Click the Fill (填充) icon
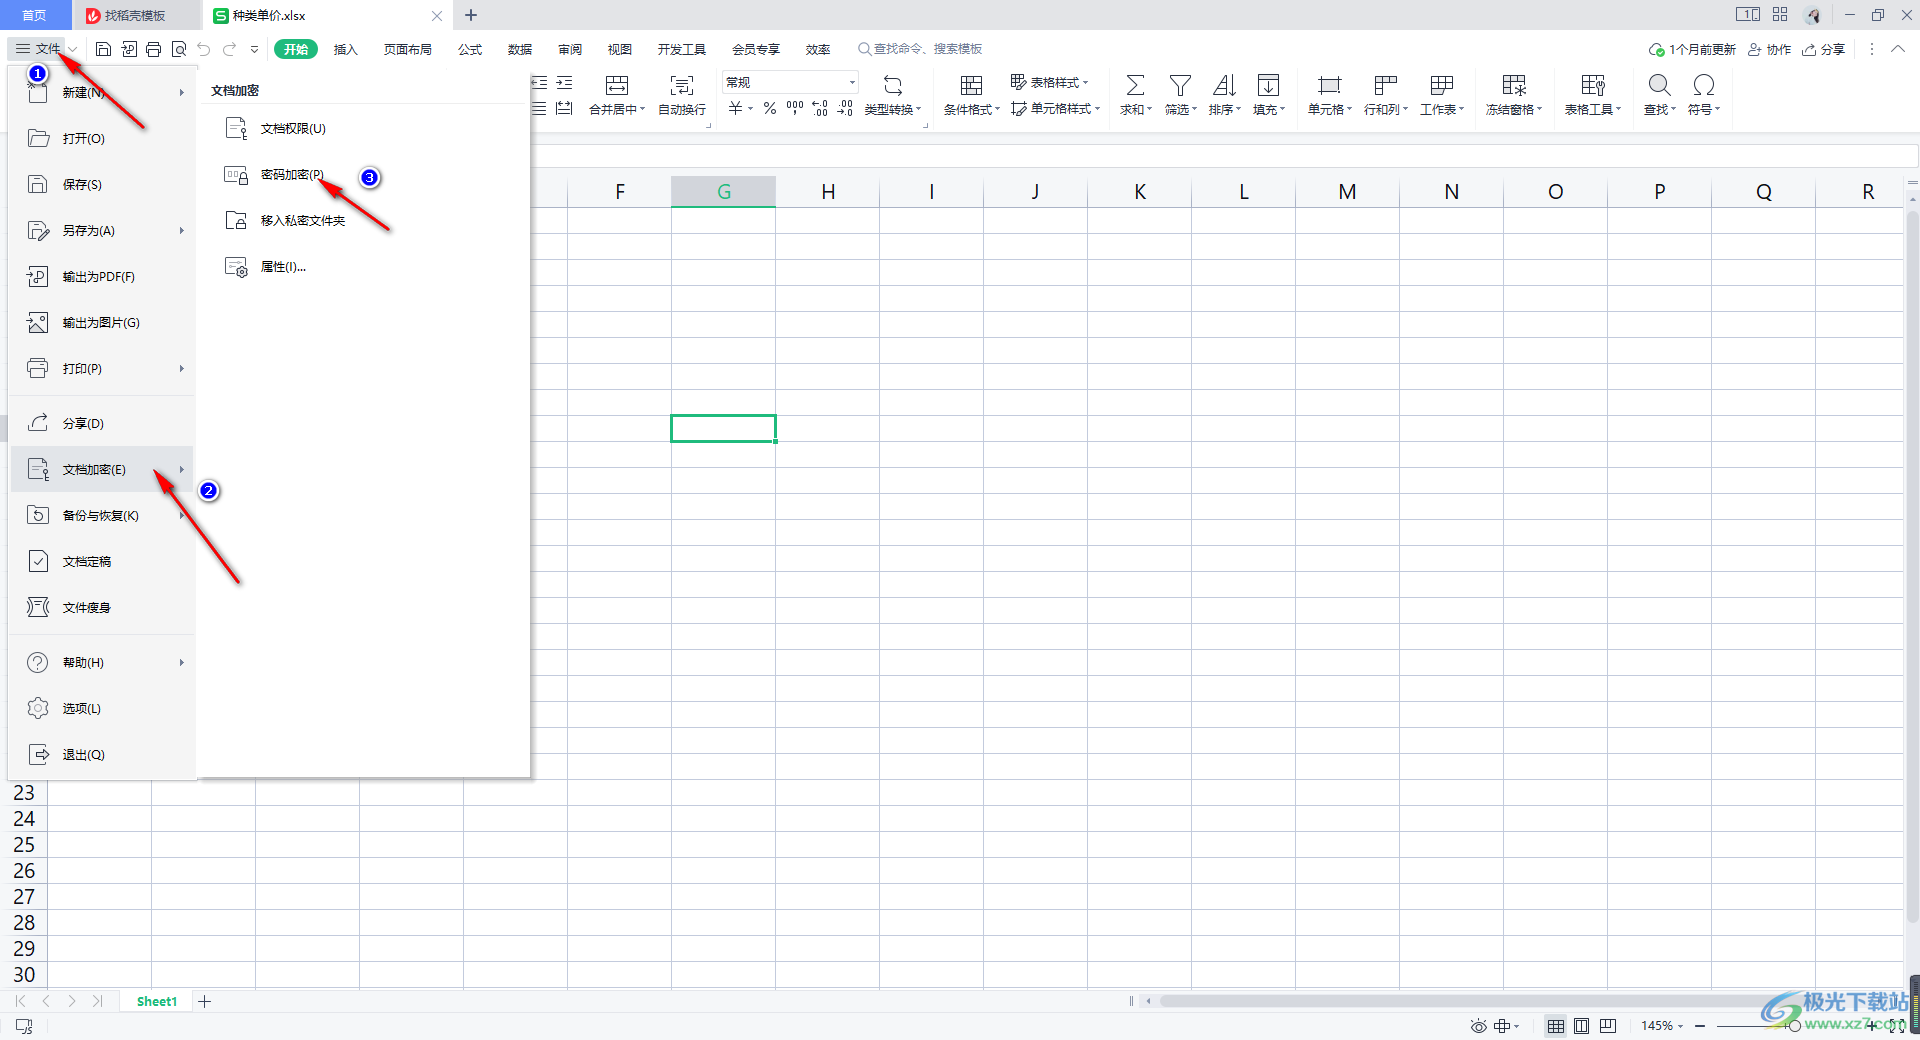The image size is (1920, 1040). tap(1268, 85)
